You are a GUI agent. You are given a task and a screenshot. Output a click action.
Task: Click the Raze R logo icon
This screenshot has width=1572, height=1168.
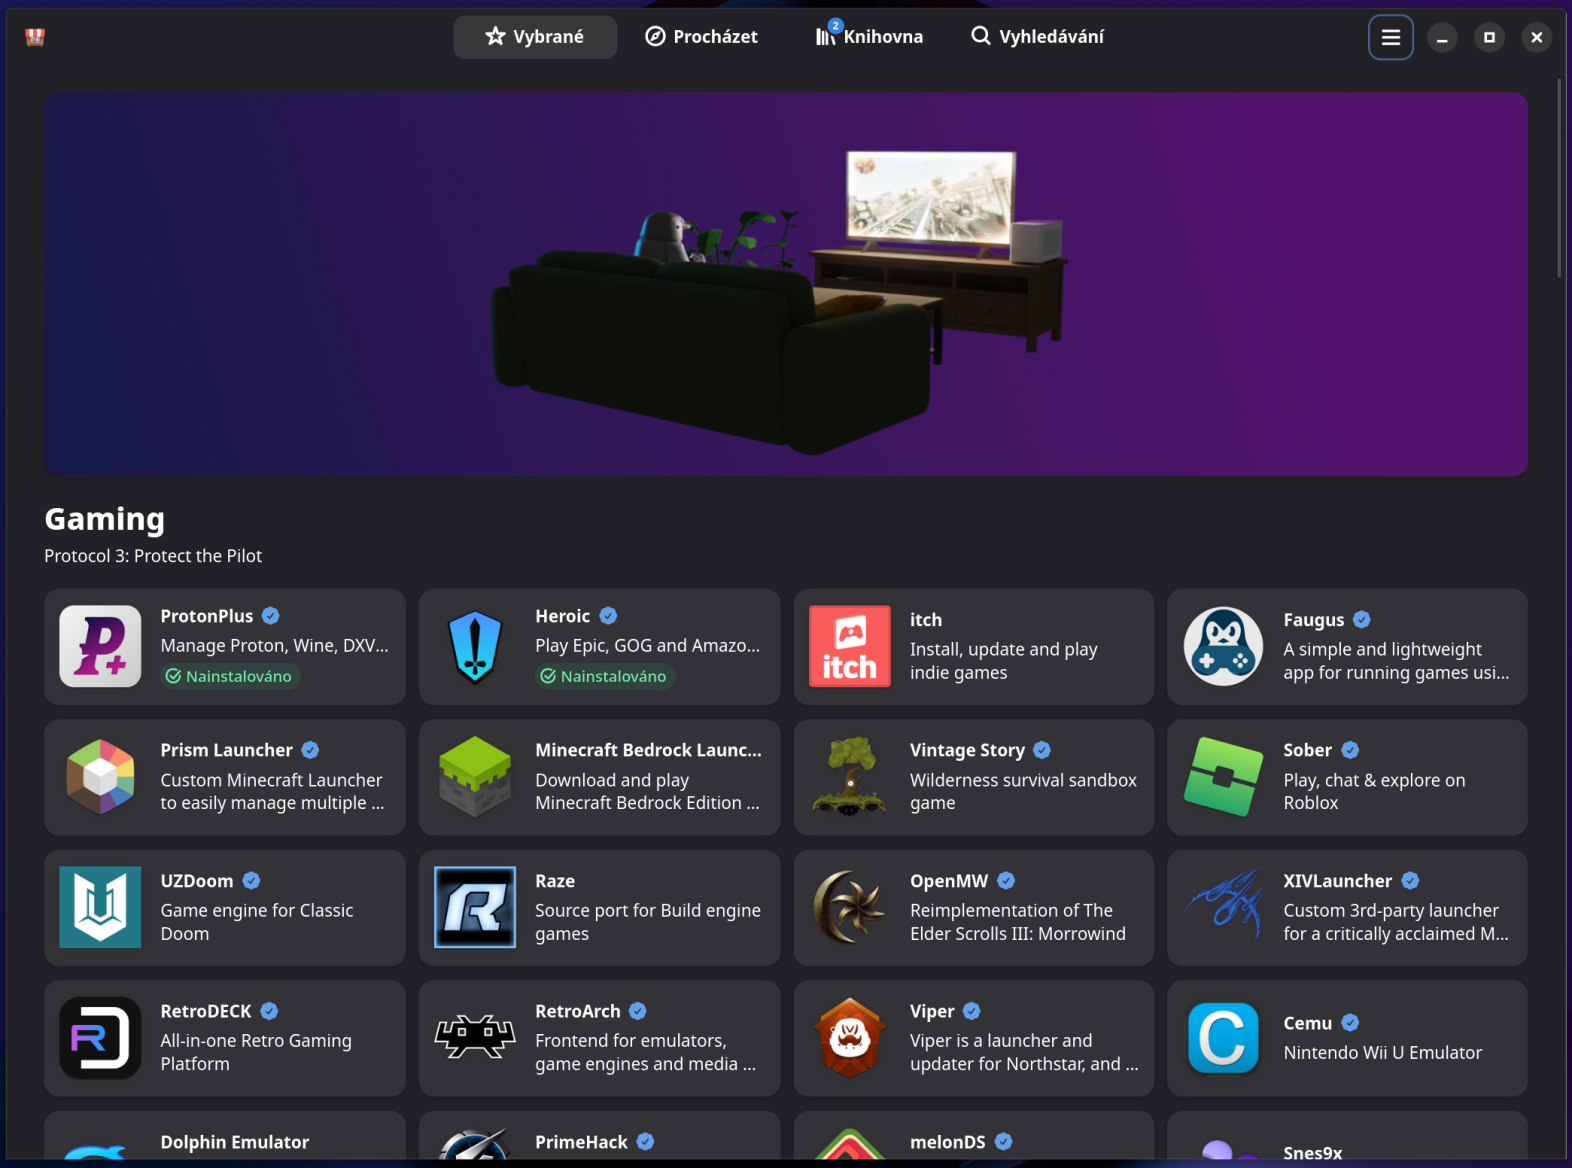pos(475,907)
